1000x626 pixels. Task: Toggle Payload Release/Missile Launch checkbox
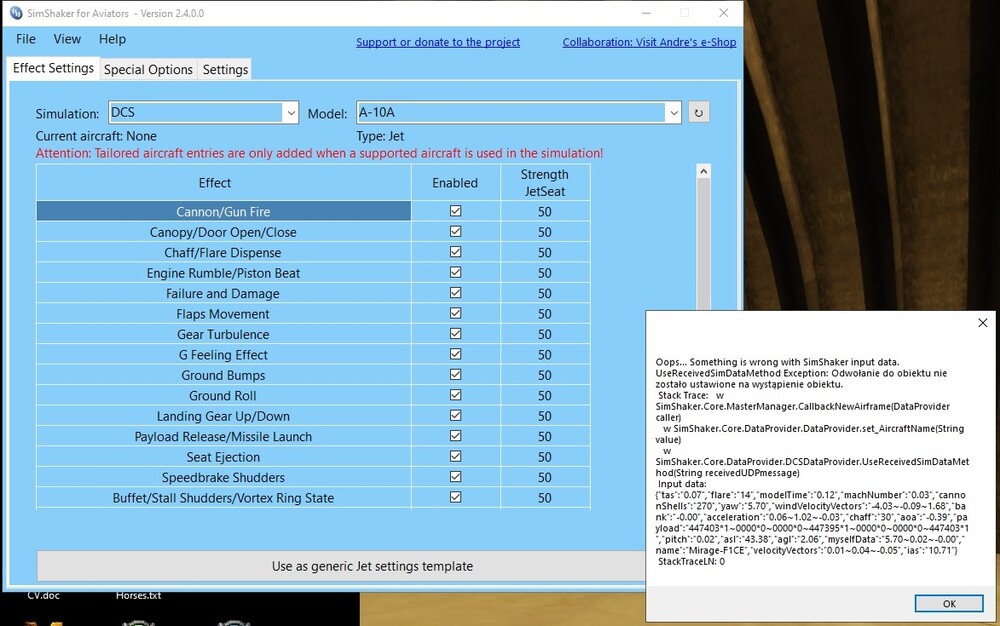(455, 435)
